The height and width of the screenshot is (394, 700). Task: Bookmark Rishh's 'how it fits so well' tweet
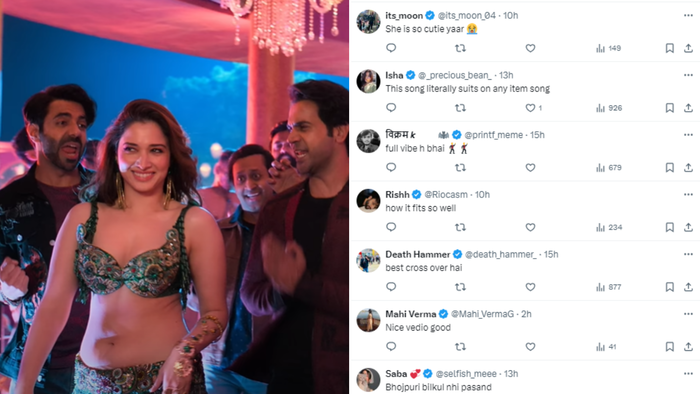click(670, 228)
